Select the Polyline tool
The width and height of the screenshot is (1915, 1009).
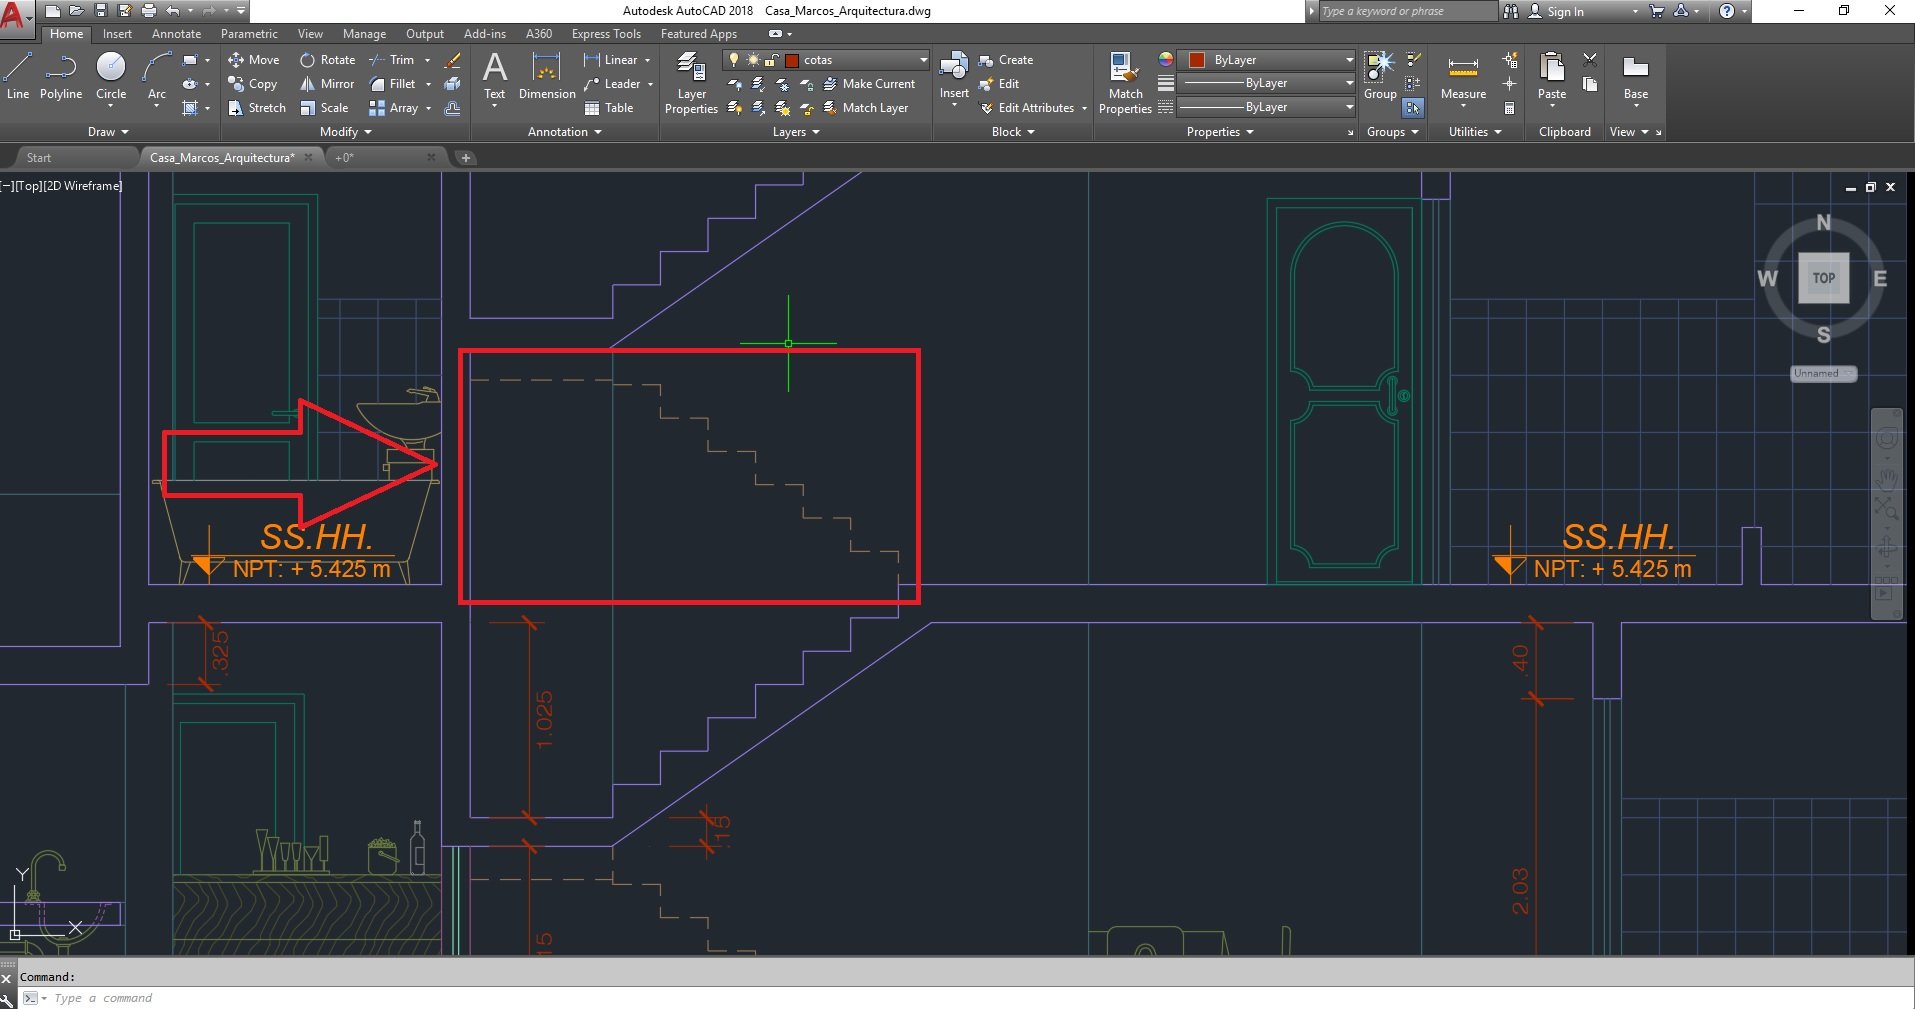(x=61, y=77)
